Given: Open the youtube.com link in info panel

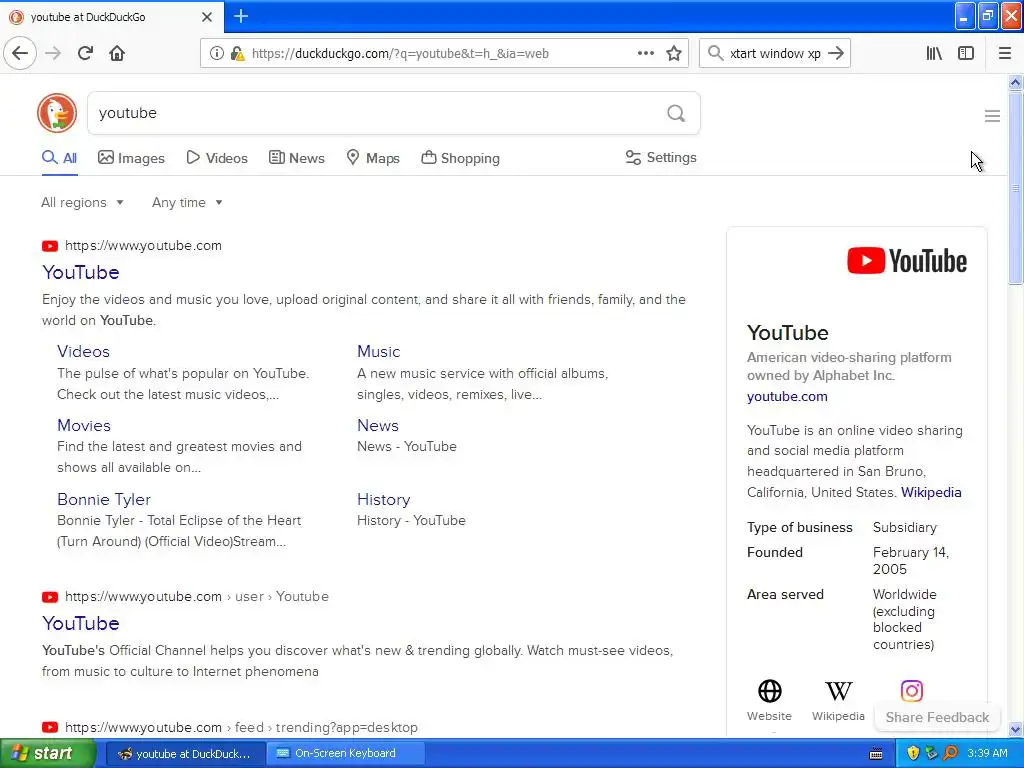Looking at the screenshot, I should tap(787, 396).
